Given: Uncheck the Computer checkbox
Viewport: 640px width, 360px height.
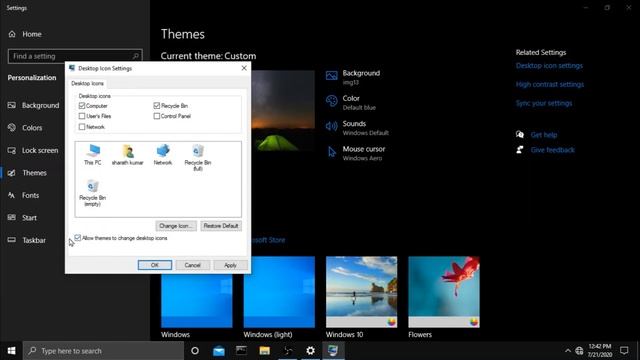Looking at the screenshot, I should click(x=82, y=106).
